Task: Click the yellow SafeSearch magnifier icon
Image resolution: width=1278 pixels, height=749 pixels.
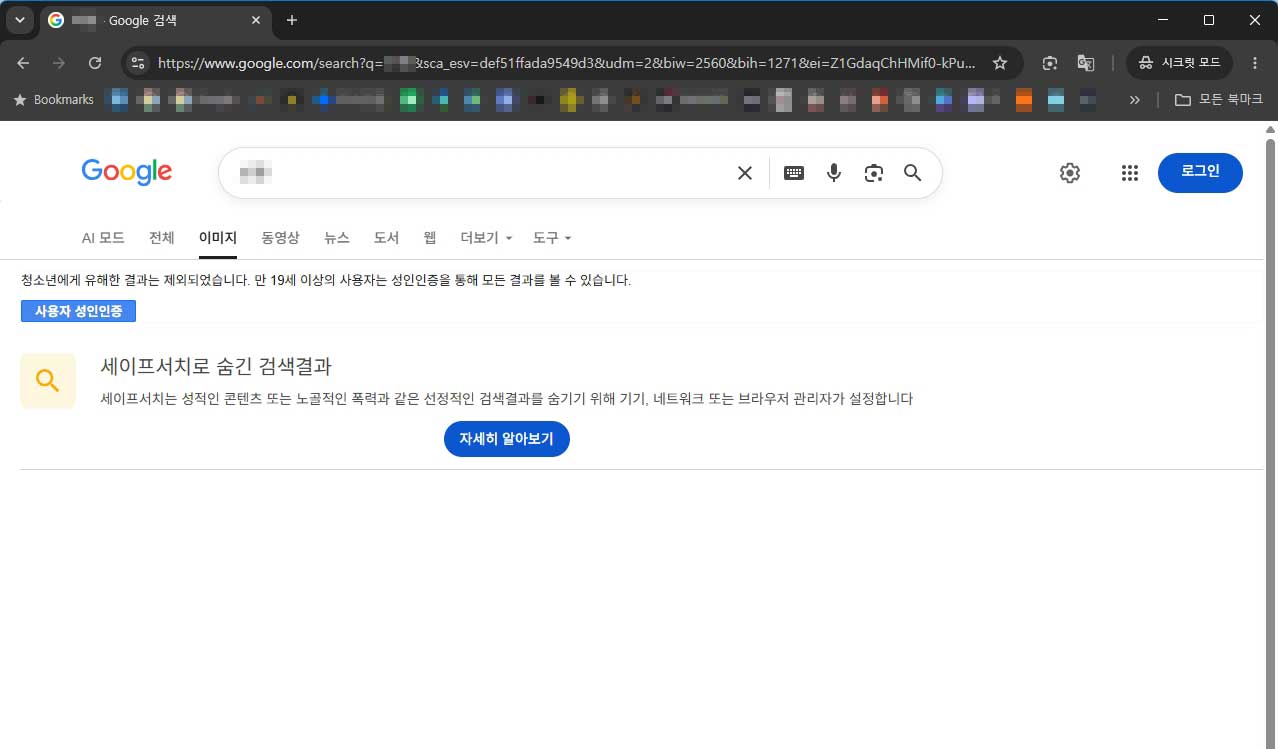Action: click(x=48, y=381)
